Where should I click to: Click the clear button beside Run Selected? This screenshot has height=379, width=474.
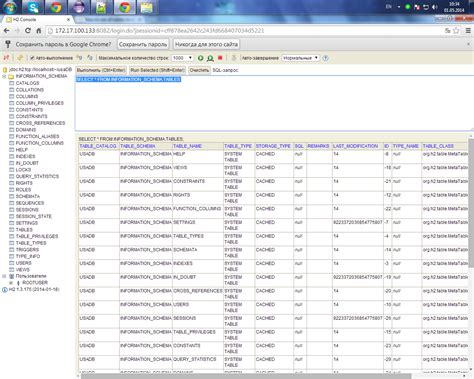tap(199, 70)
